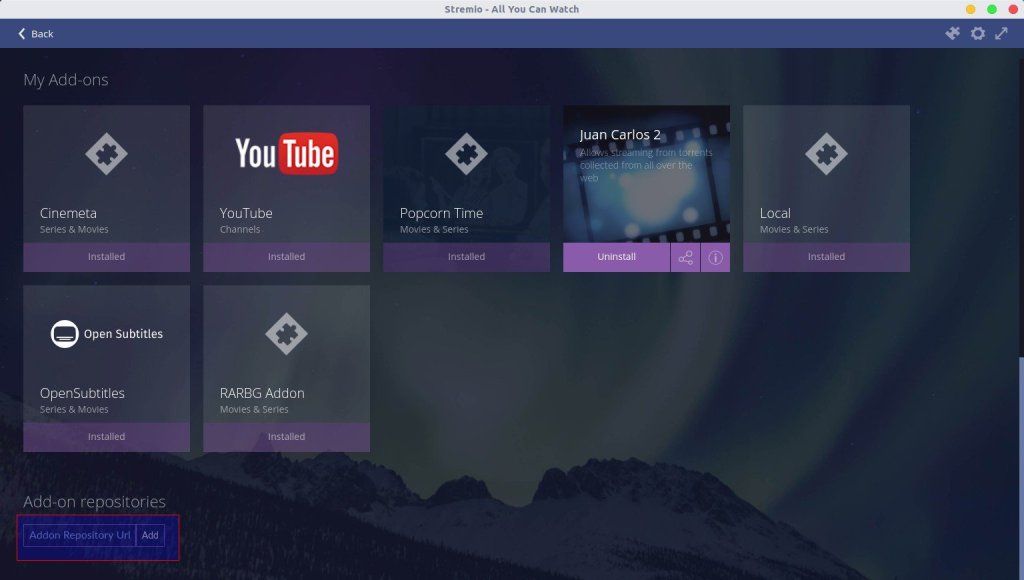This screenshot has width=1024, height=580.
Task: Uninstall the Juan Carlos 2 add-on
Action: pyautogui.click(x=617, y=257)
